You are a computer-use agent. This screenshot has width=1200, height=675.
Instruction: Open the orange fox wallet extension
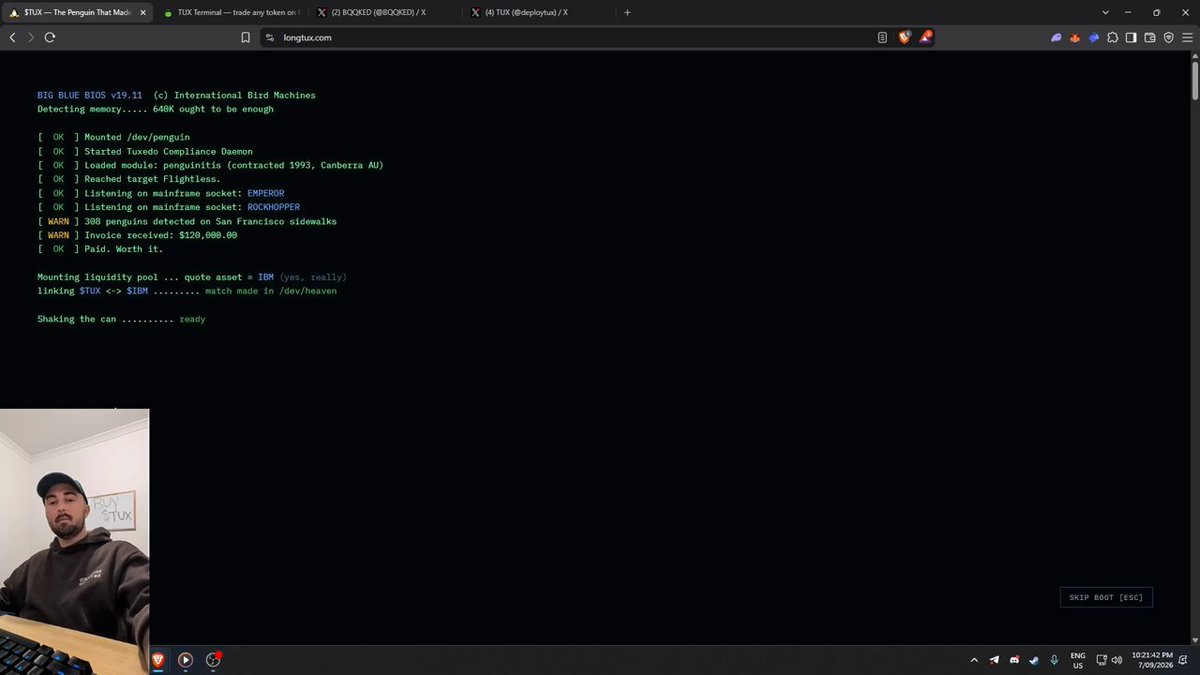1075,37
